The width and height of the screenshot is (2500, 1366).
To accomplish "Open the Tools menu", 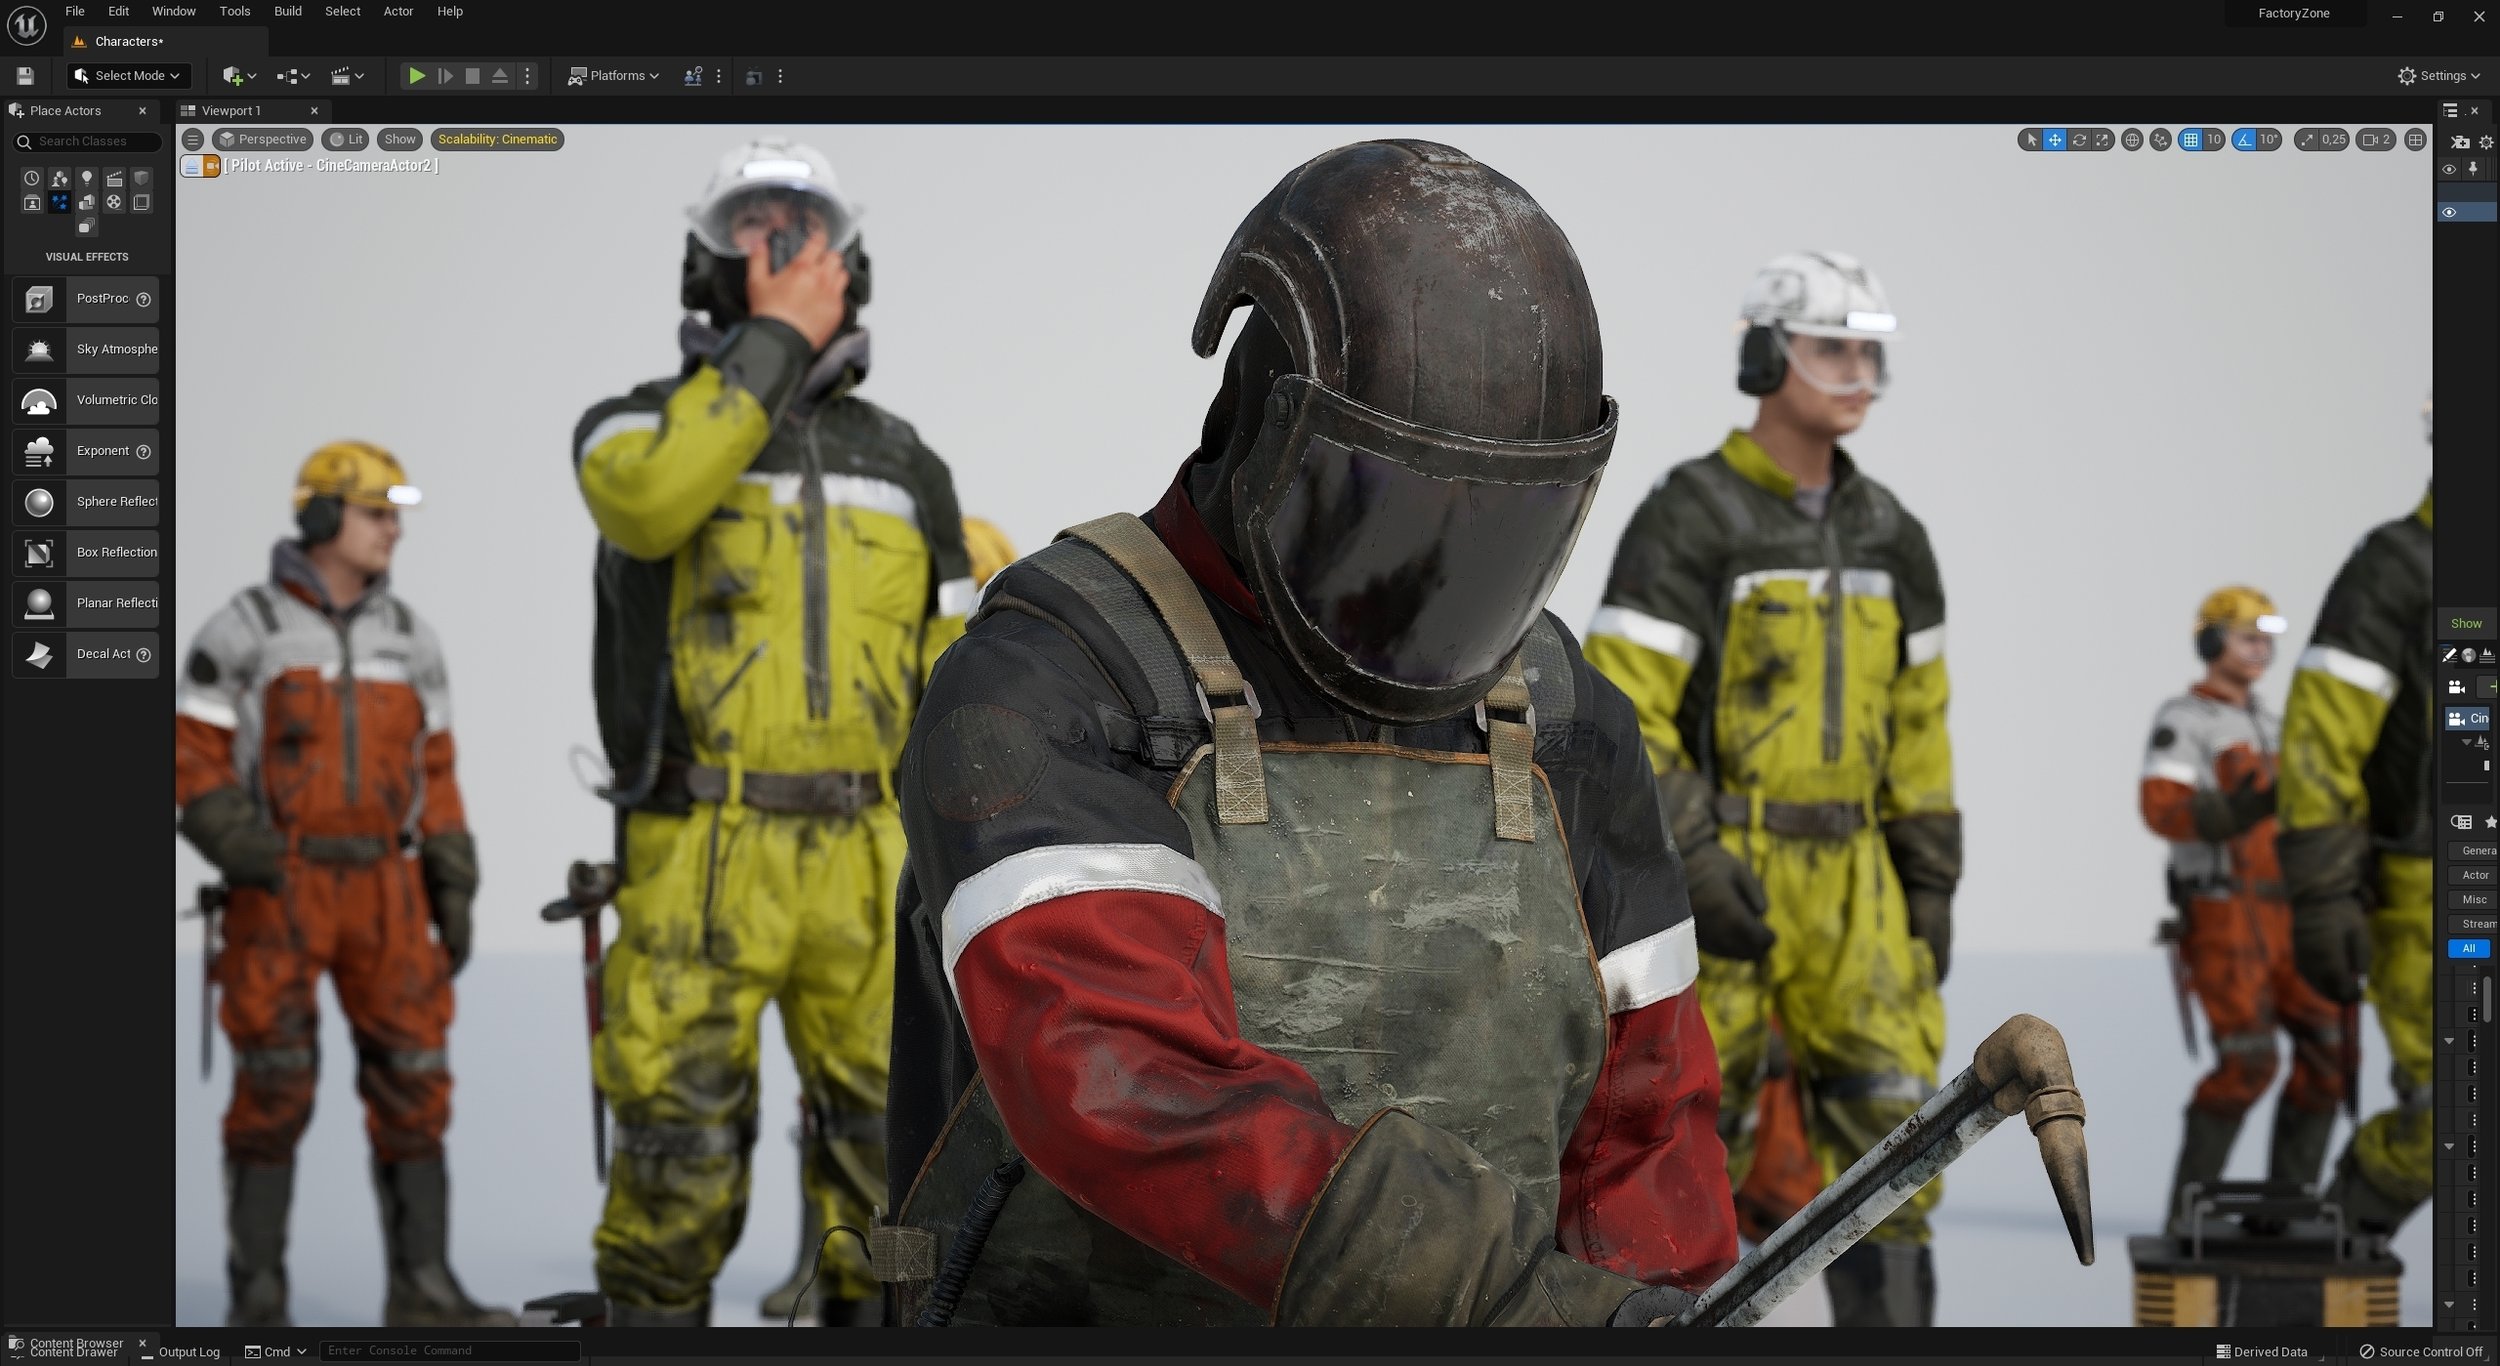I will [x=235, y=11].
